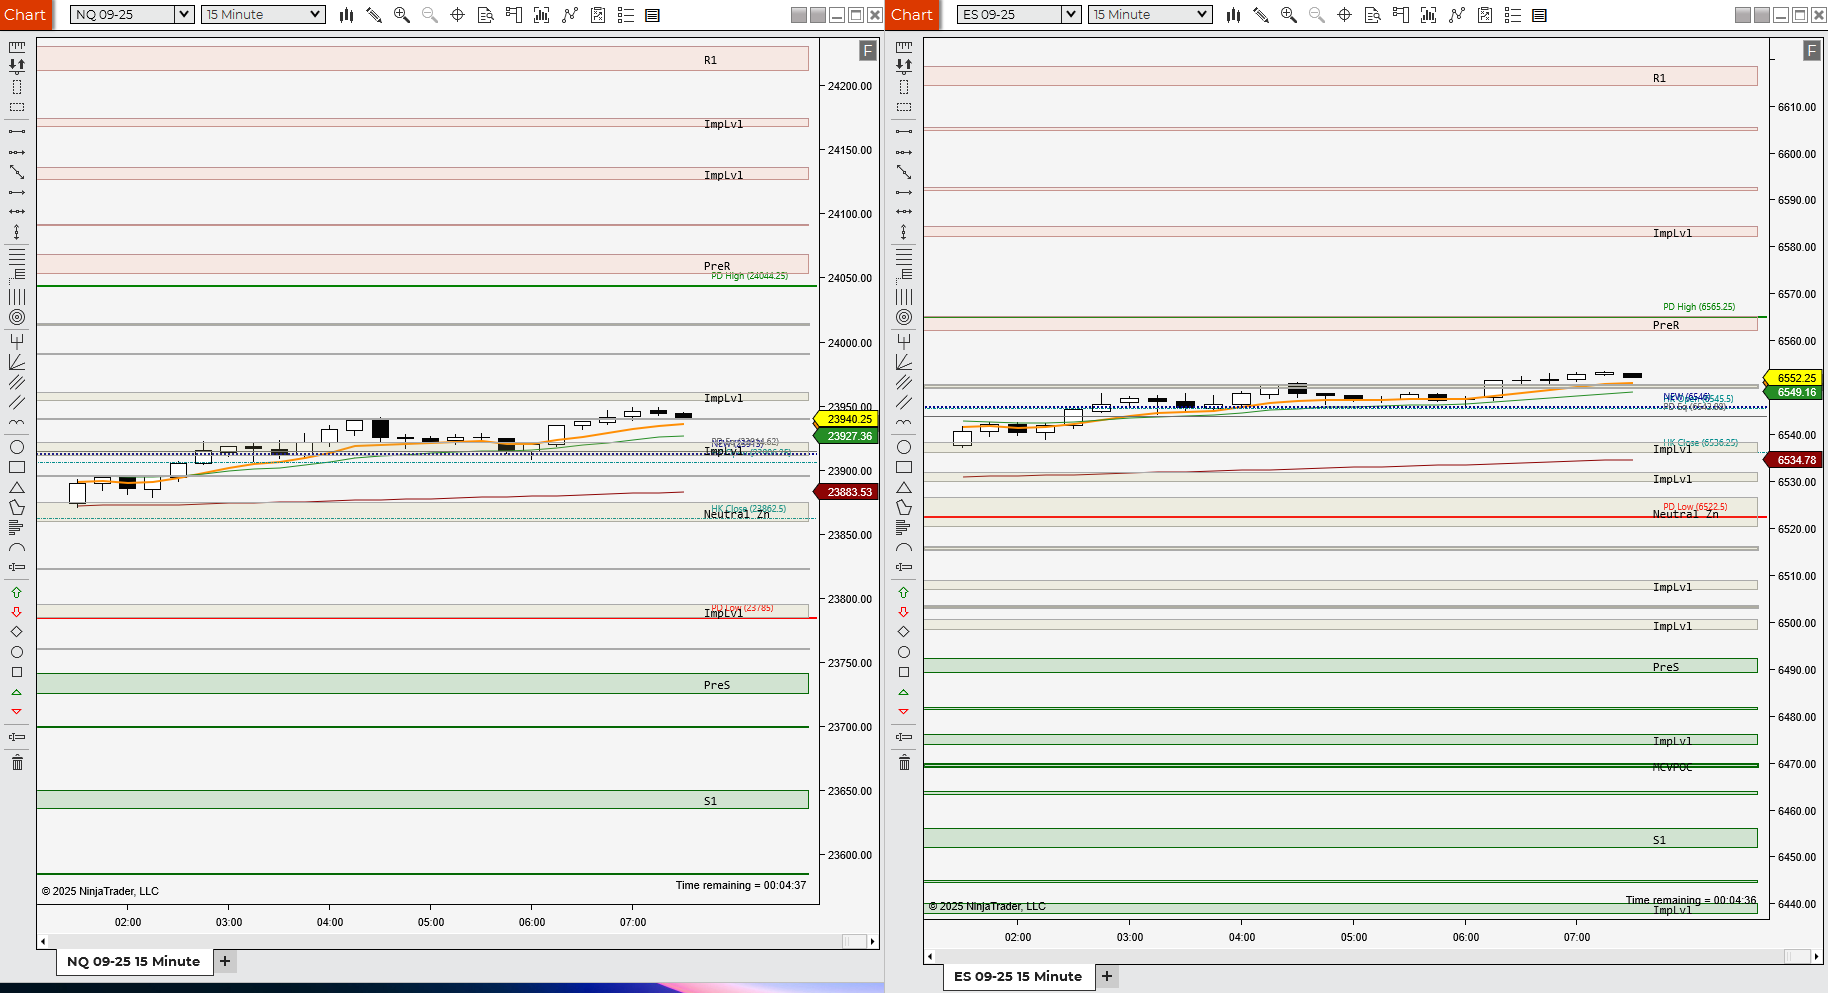Toggle the data box icon in NQ chart
This screenshot has width=1828, height=993.
coord(486,15)
